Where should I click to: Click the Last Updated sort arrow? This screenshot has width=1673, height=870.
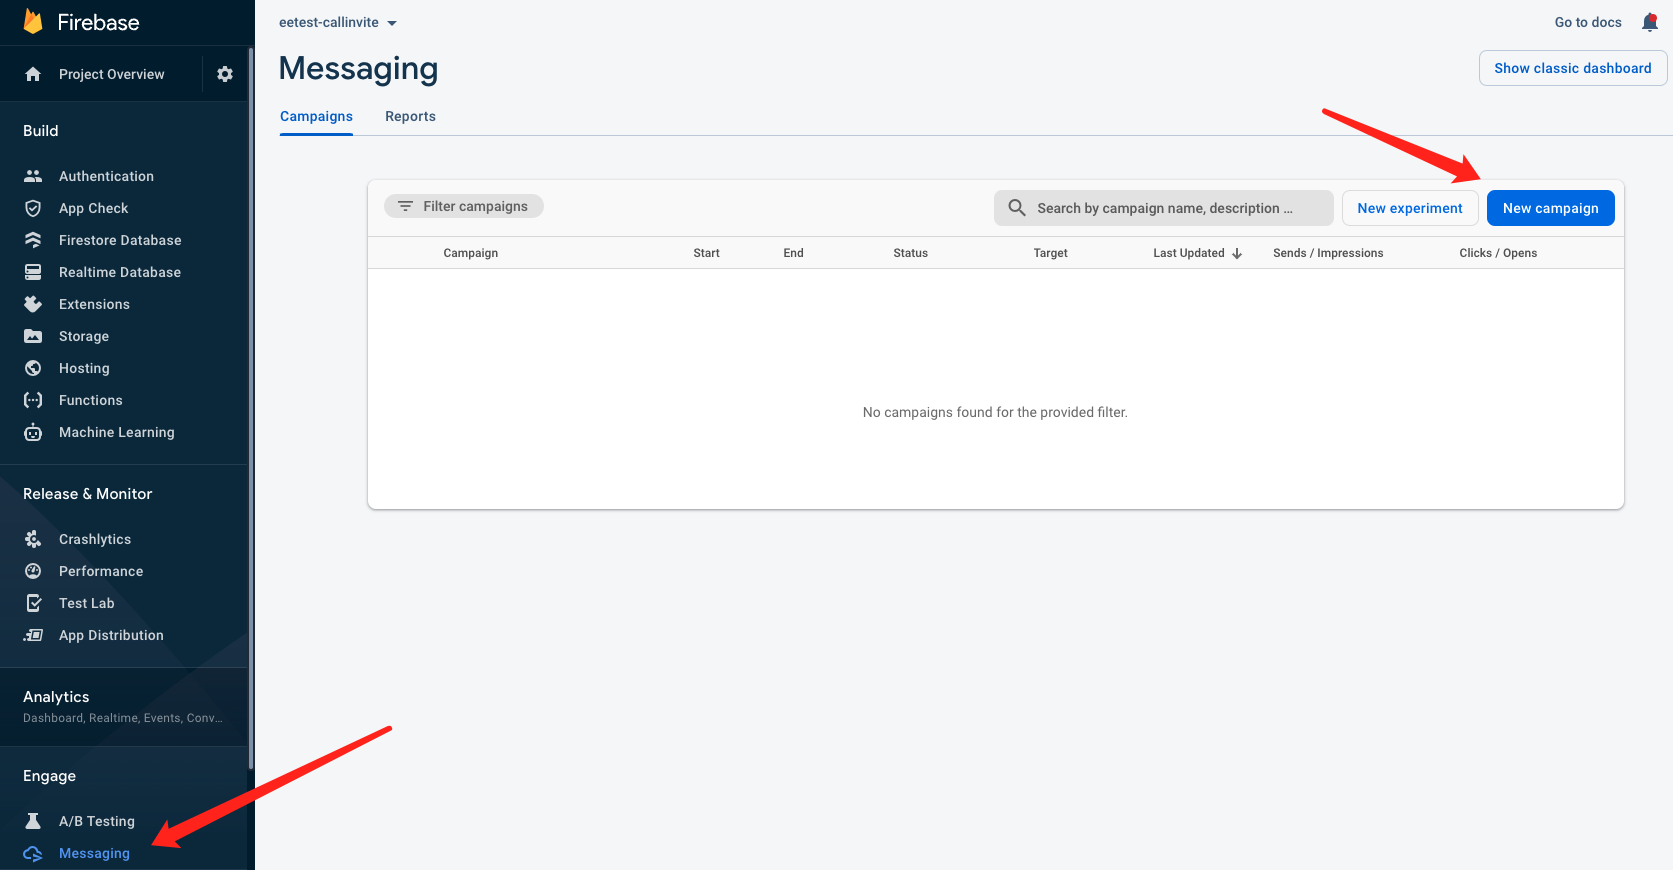[x=1237, y=253]
